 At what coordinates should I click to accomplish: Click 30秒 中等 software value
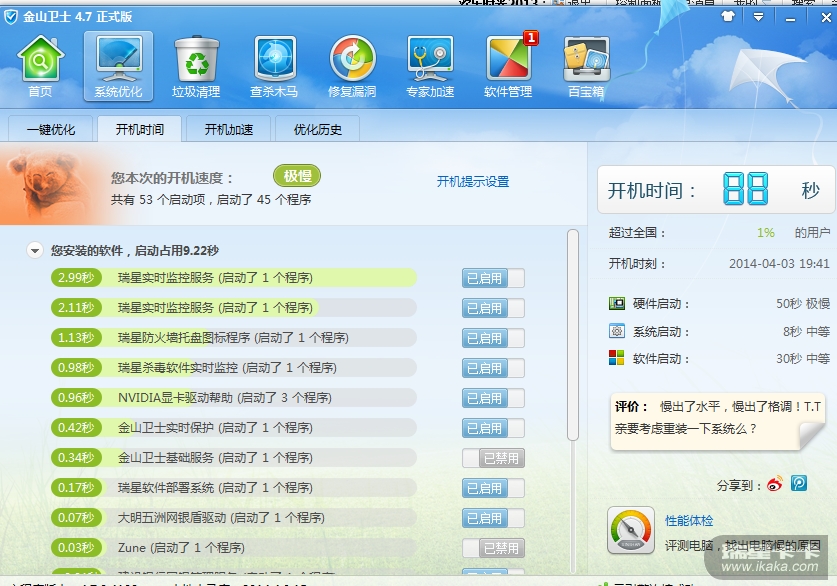coord(803,358)
